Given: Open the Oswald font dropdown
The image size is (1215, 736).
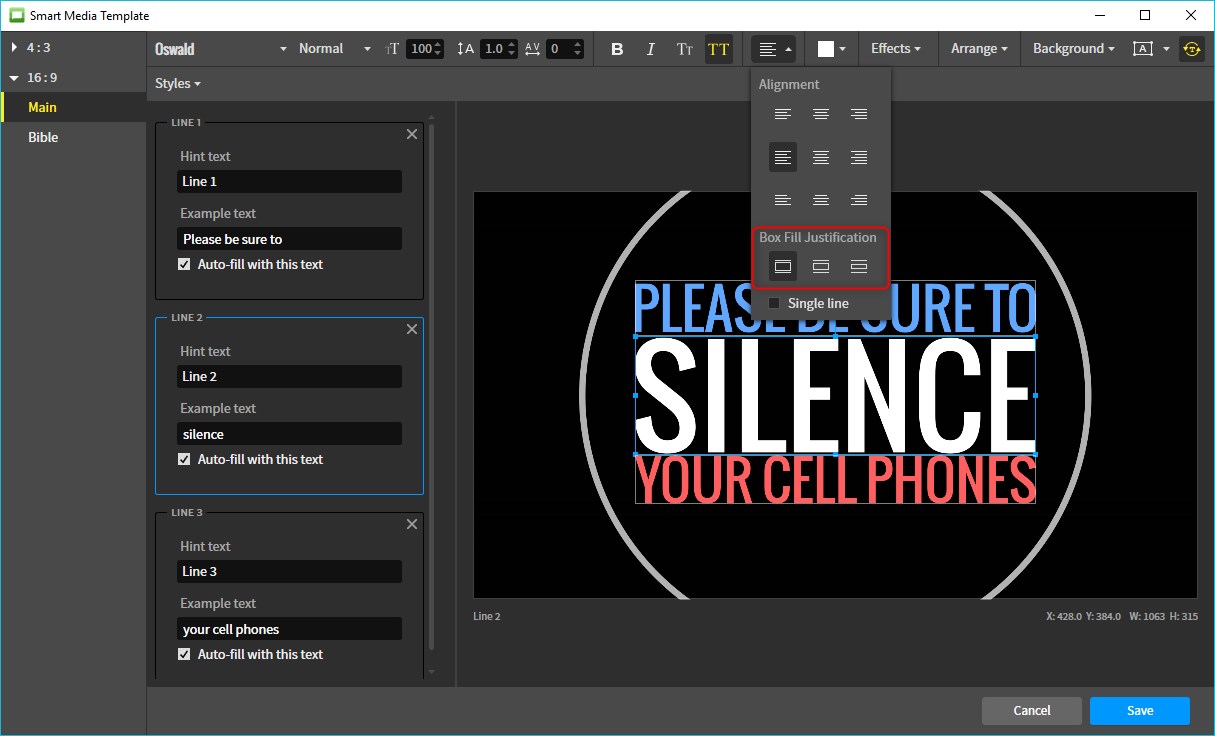Looking at the screenshot, I should click(220, 49).
